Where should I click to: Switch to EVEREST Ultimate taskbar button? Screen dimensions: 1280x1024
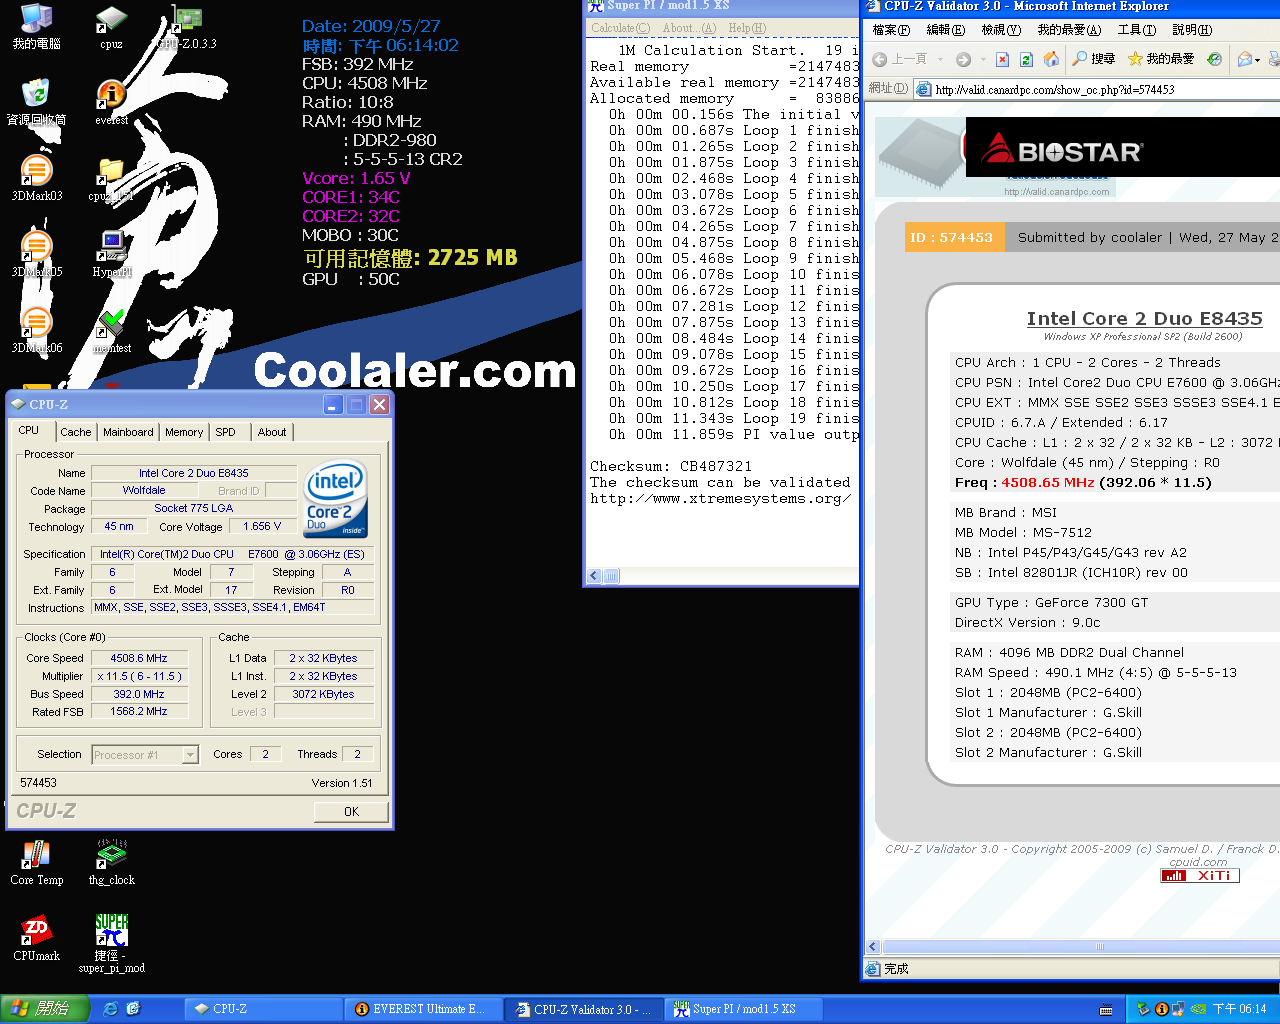coord(423,1009)
